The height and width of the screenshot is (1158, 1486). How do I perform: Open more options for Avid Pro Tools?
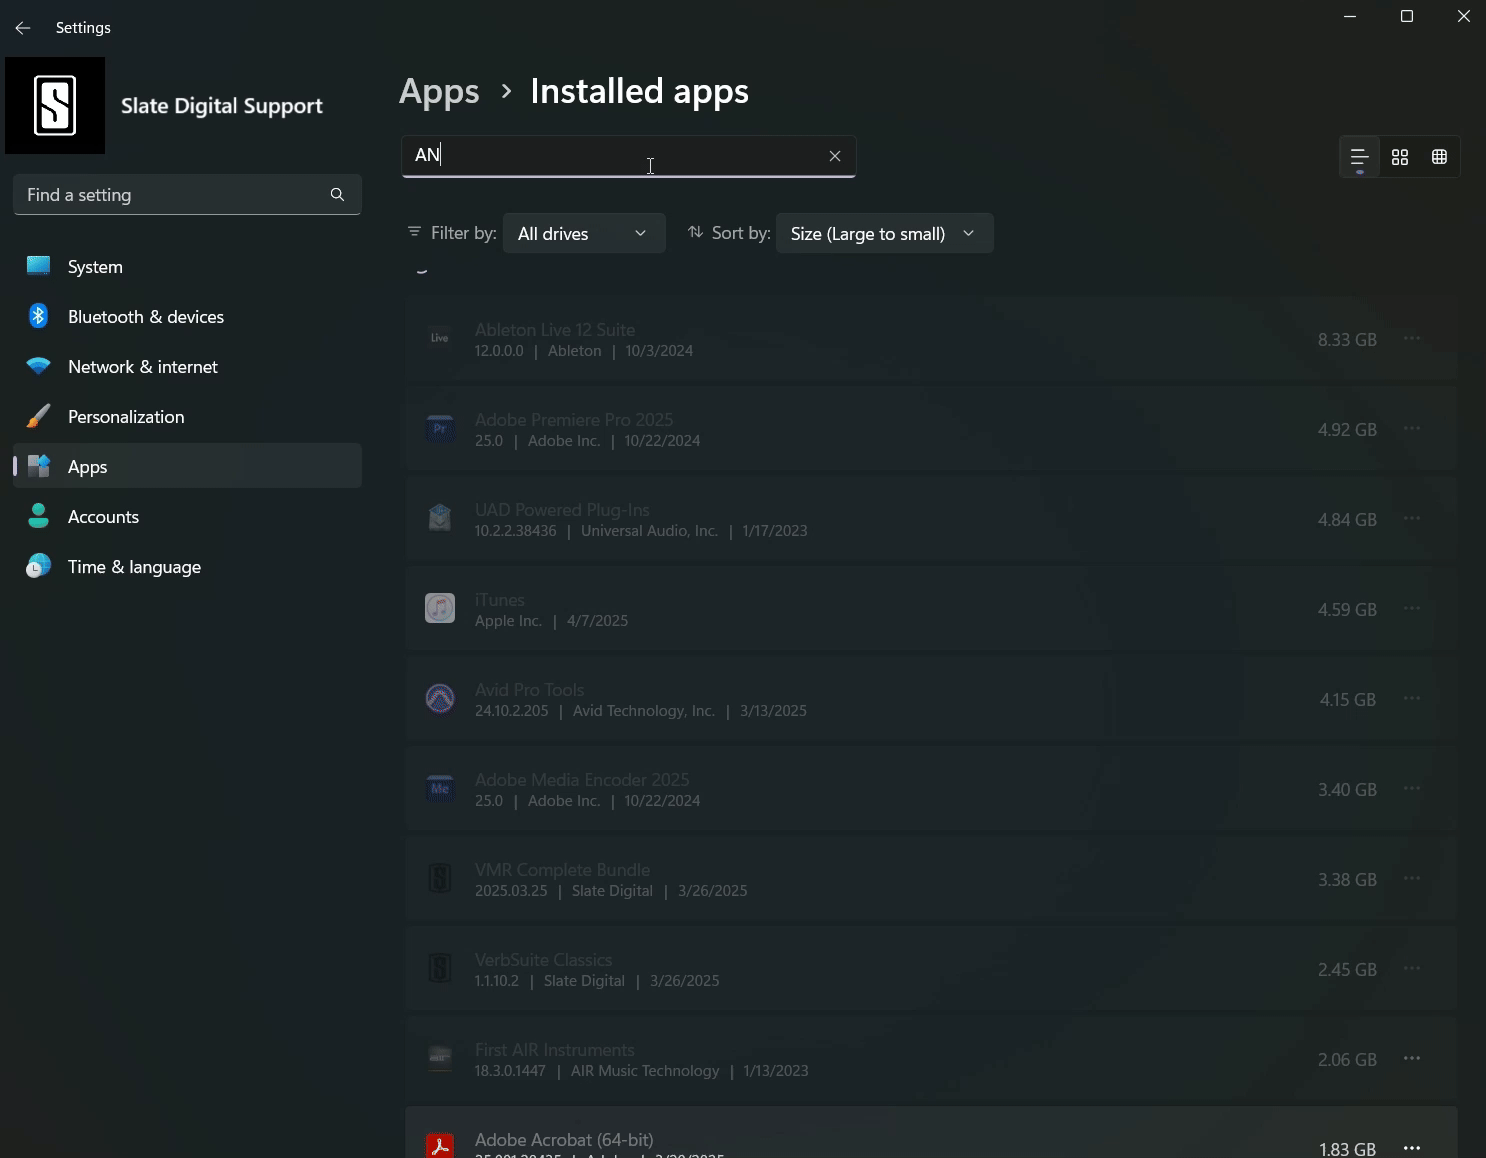click(x=1412, y=699)
